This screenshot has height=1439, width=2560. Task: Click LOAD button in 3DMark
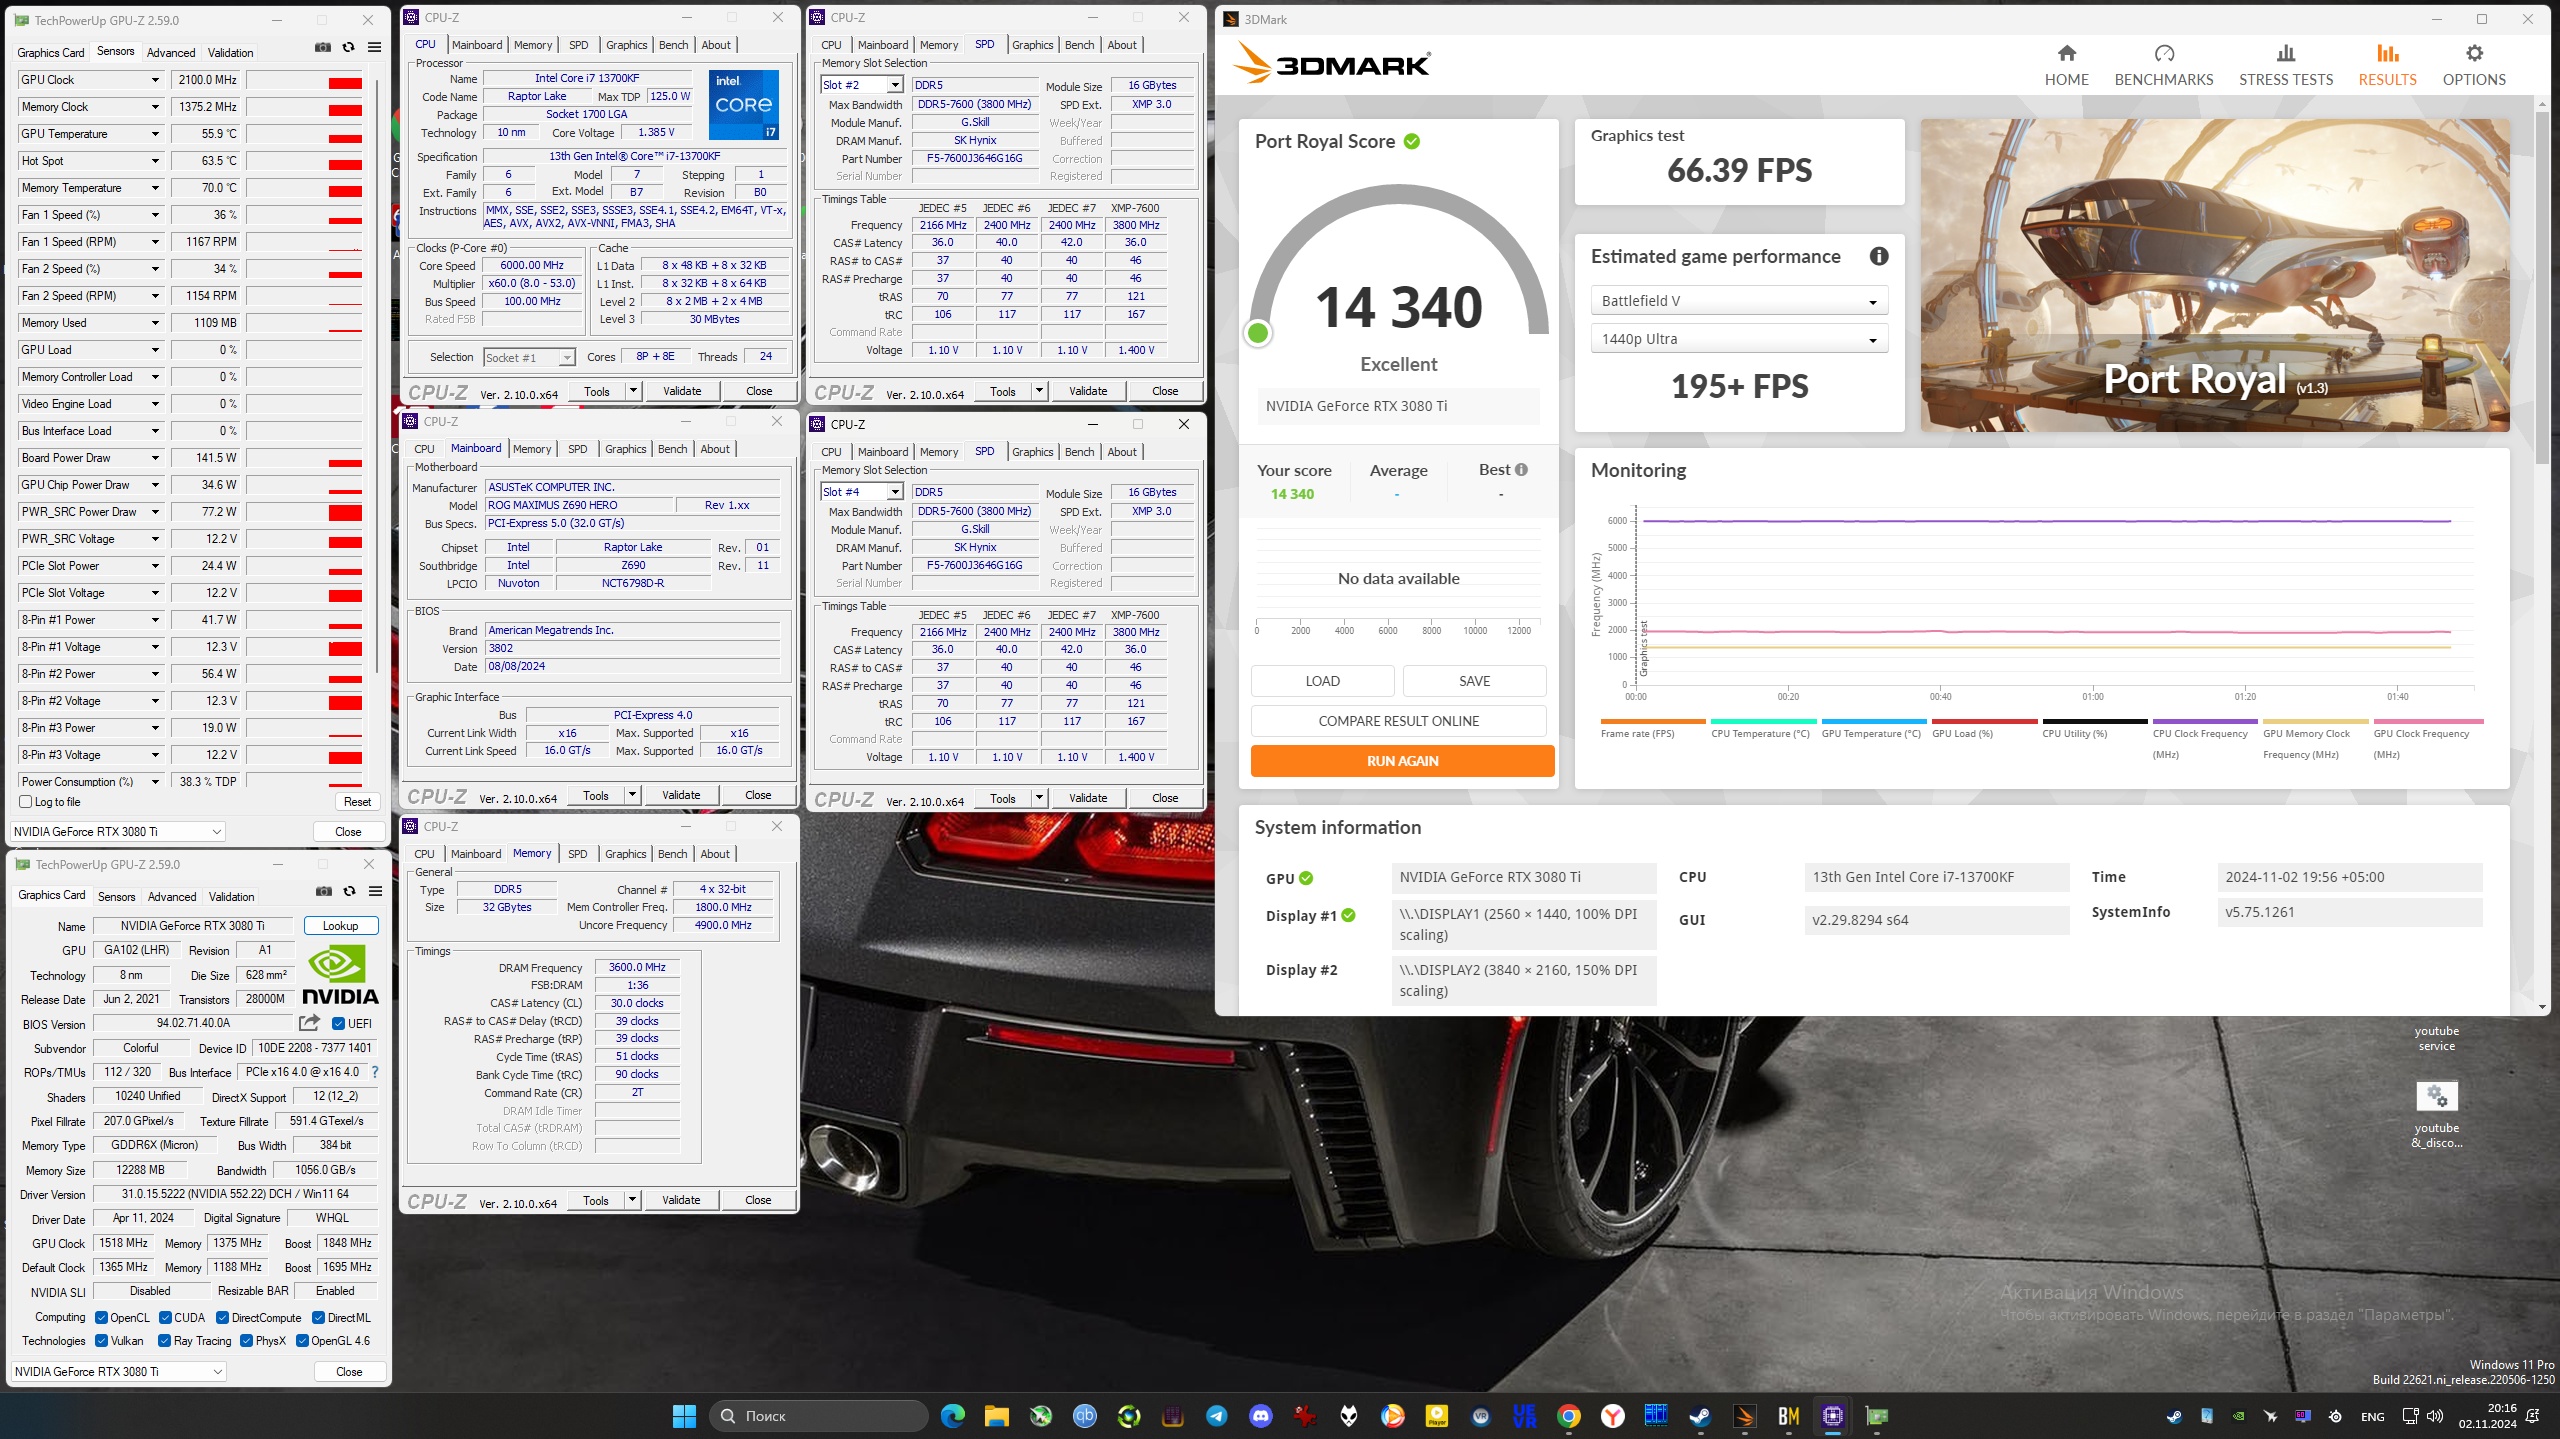[1322, 681]
